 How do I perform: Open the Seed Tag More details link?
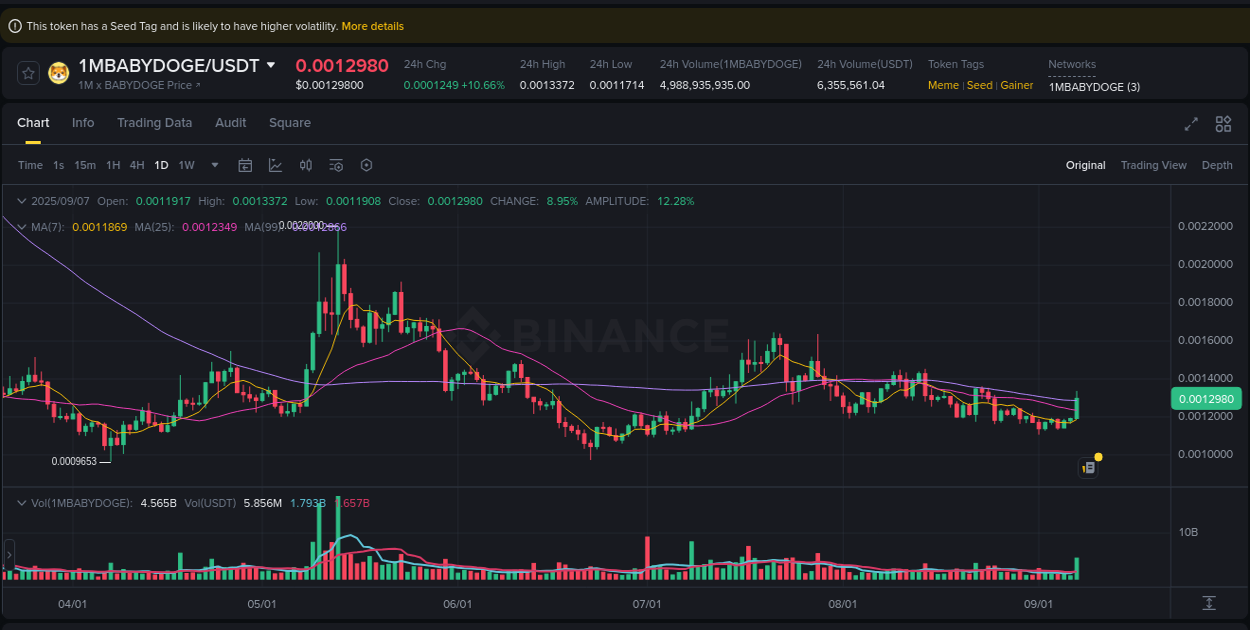coord(372,25)
